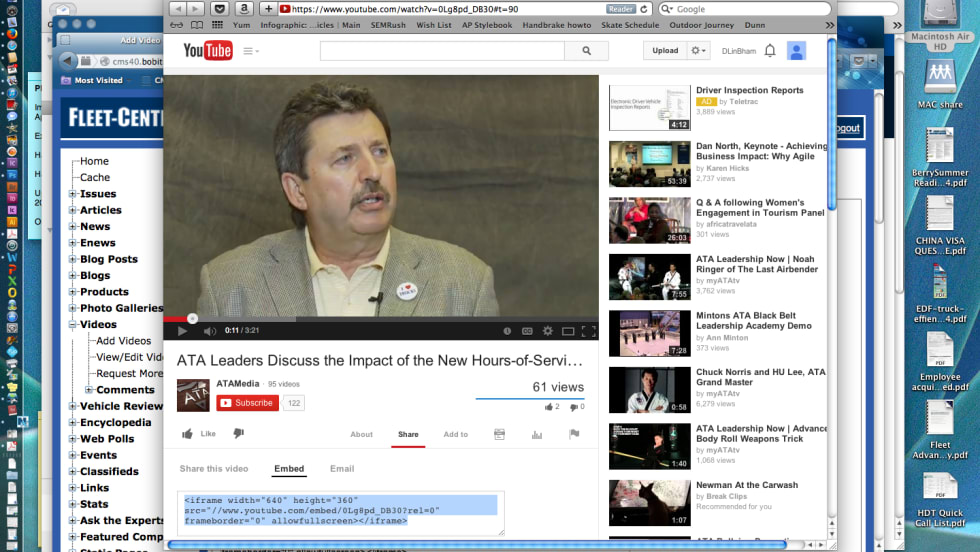Collapse the Videos tree node
Image resolution: width=980 pixels, height=552 pixels.
point(72,325)
